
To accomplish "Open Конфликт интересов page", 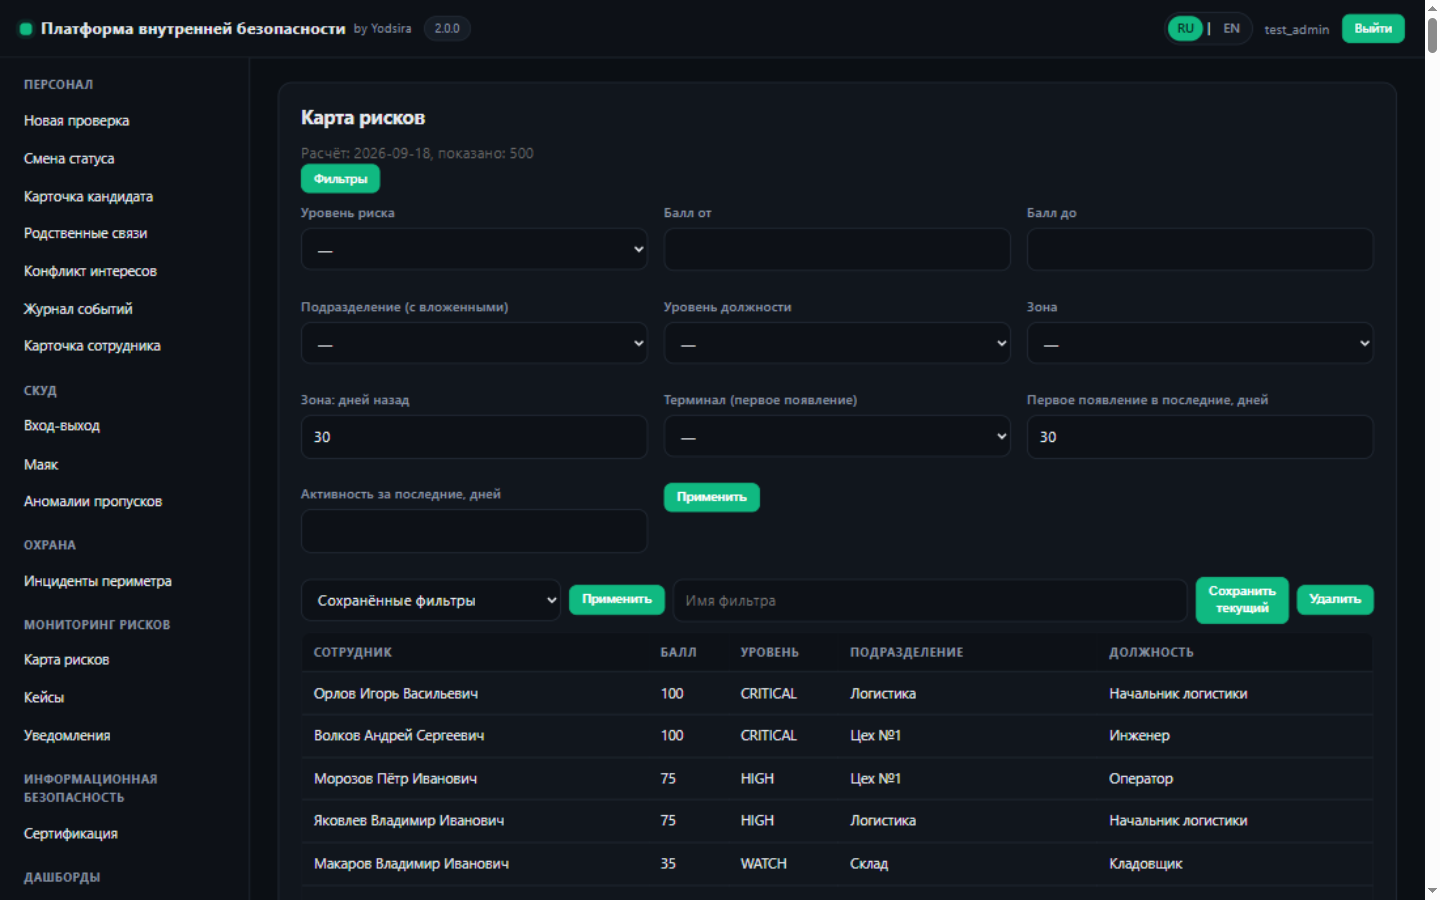I will pos(90,271).
